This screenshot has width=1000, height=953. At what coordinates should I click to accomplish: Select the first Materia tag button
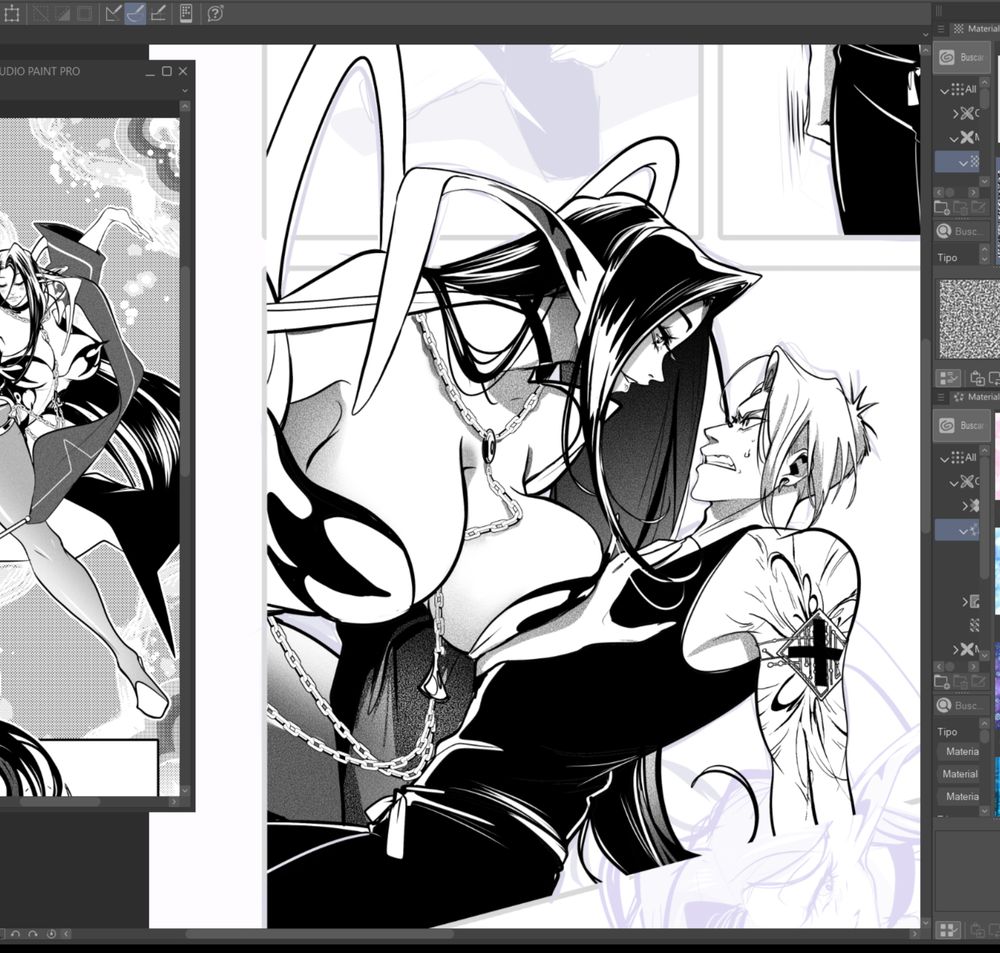pos(959,751)
